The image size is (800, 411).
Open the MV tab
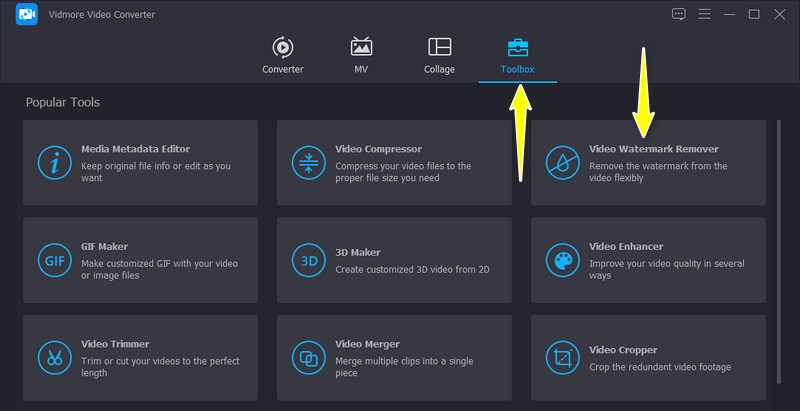[361, 56]
